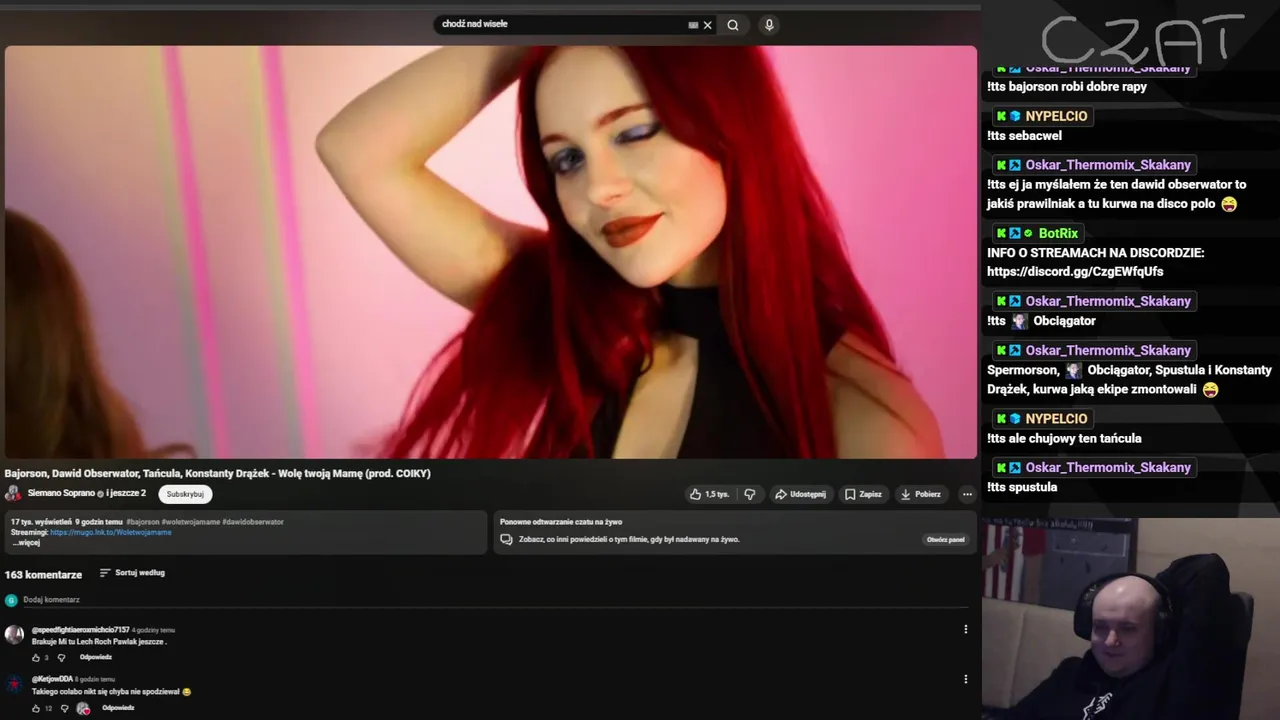
Task: Dislike the video with thumbs-down
Action: pyautogui.click(x=750, y=494)
